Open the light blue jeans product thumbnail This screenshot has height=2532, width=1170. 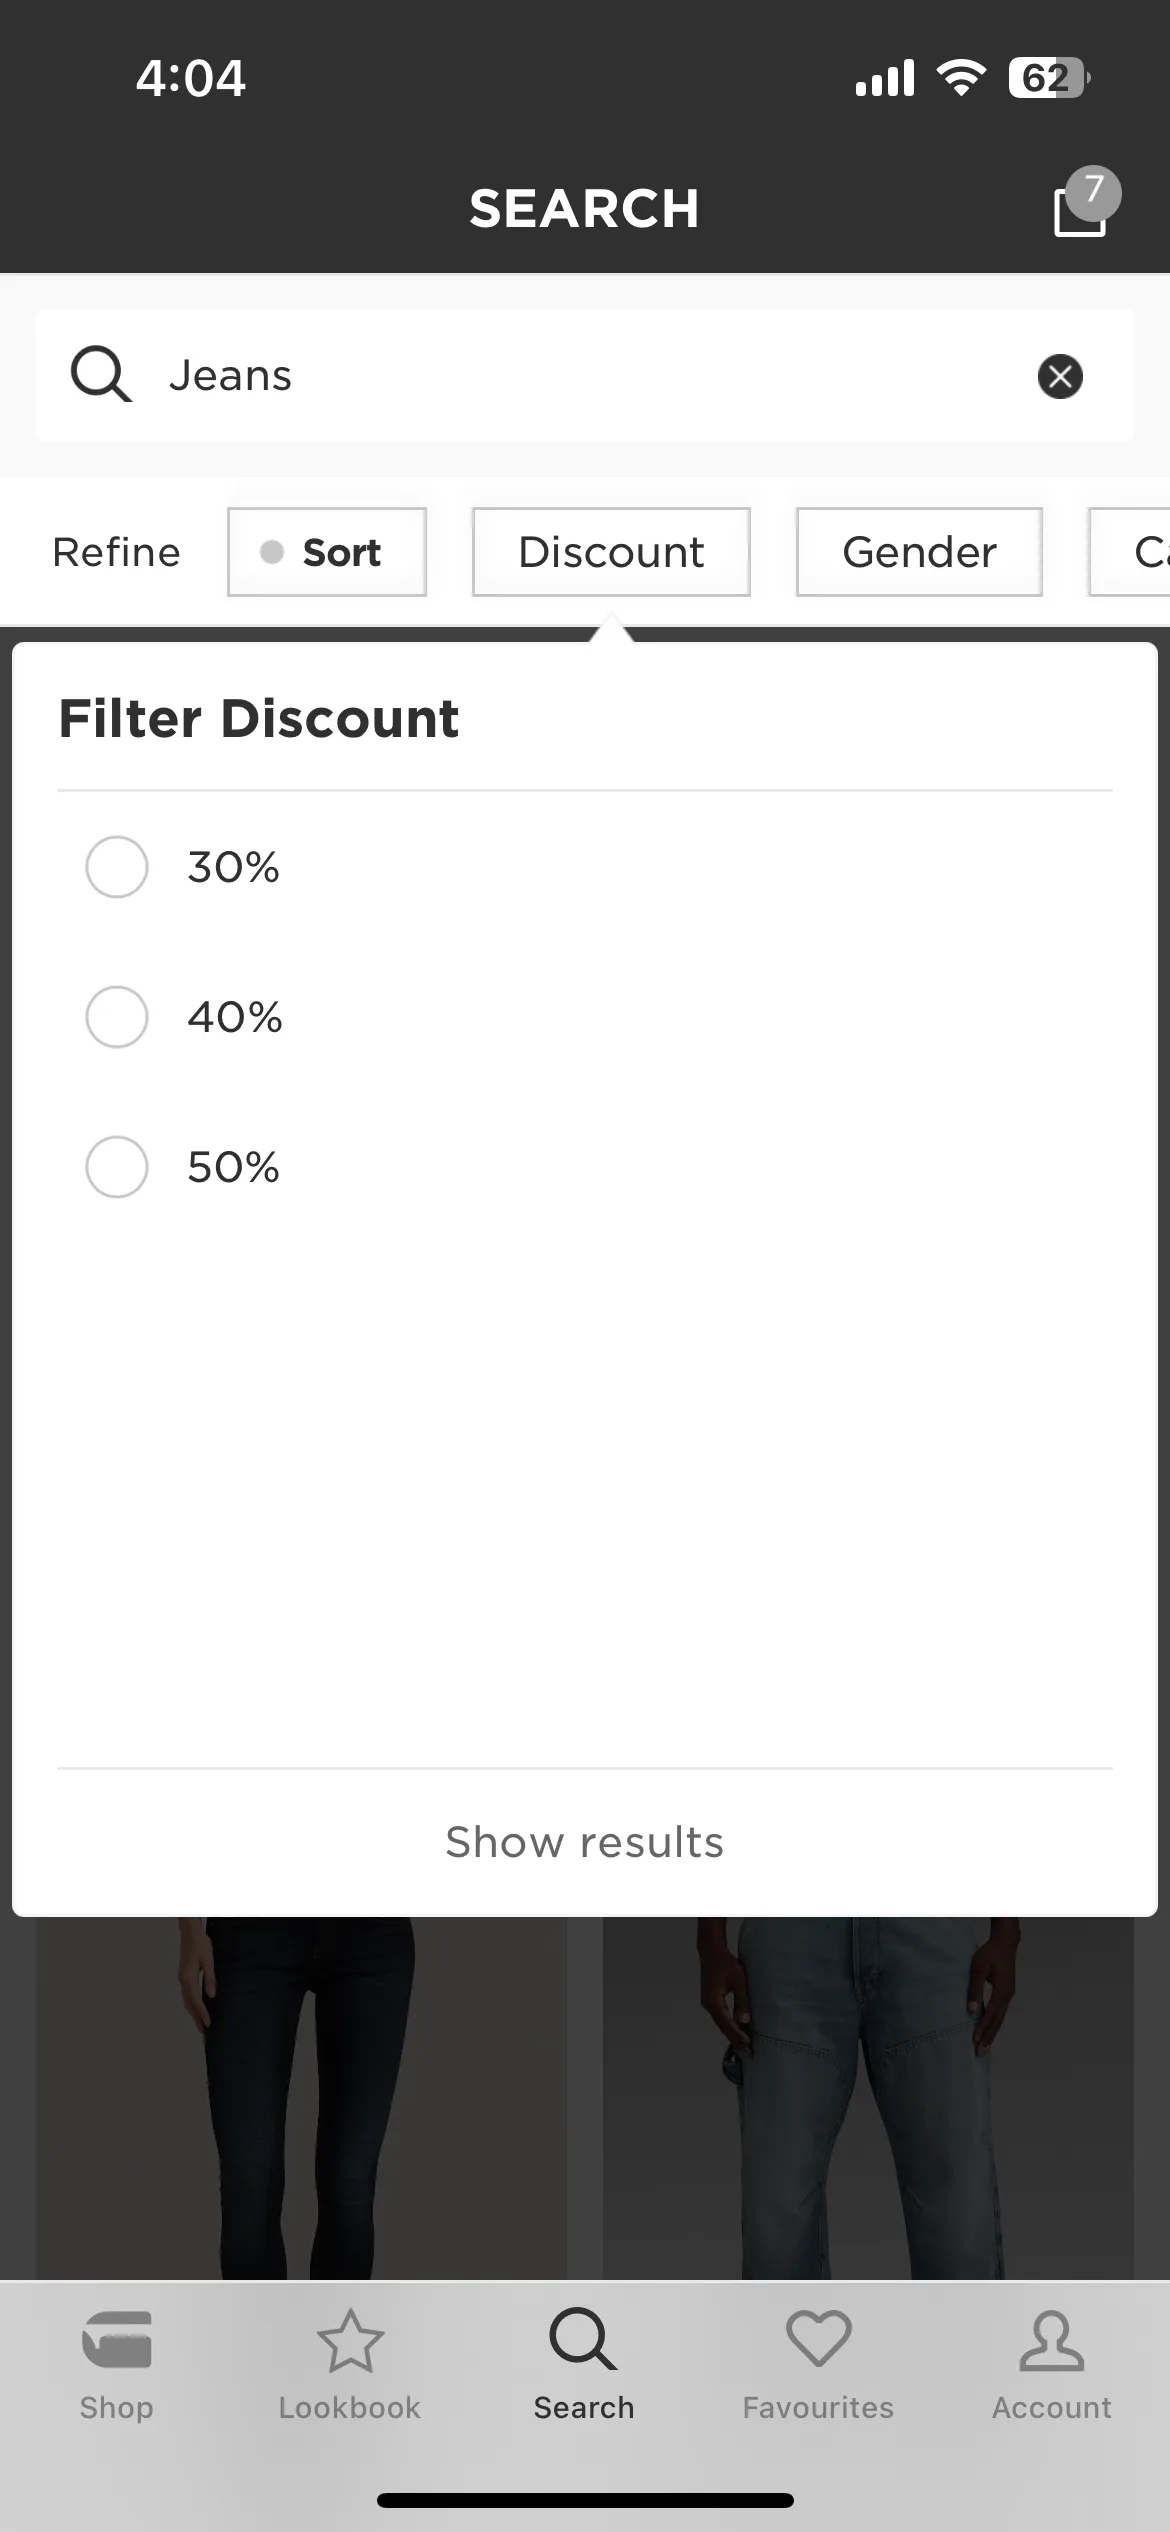[868, 2098]
